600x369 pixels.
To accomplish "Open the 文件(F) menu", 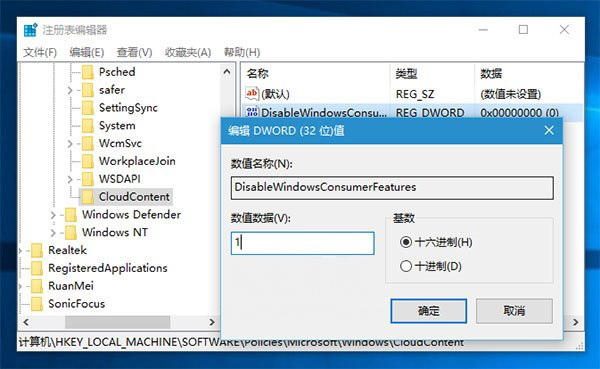I will pos(40,52).
